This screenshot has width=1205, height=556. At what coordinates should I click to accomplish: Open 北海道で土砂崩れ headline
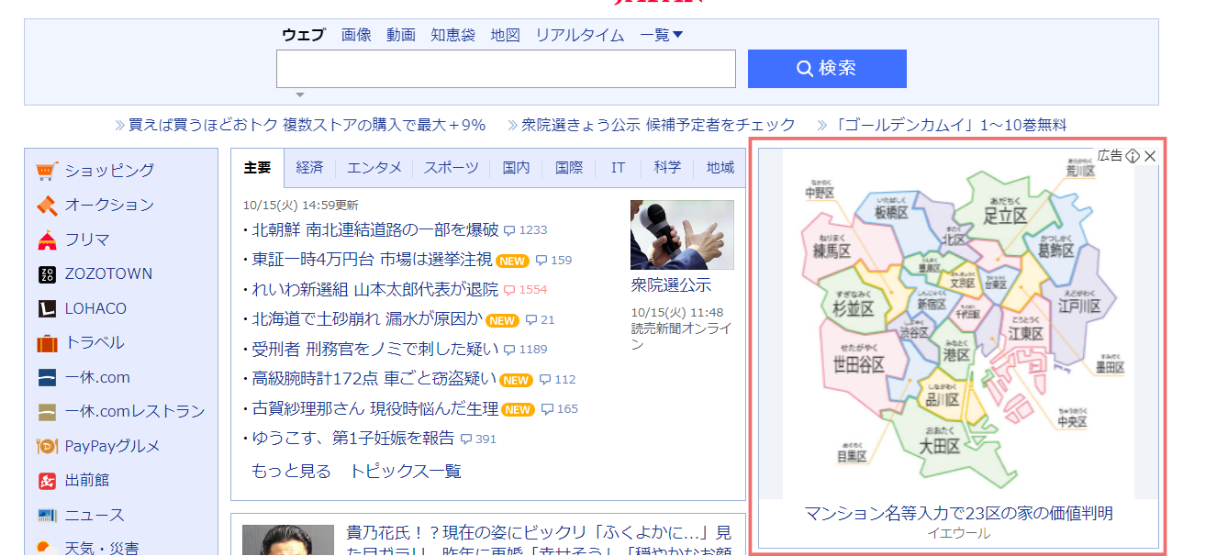tap(367, 320)
